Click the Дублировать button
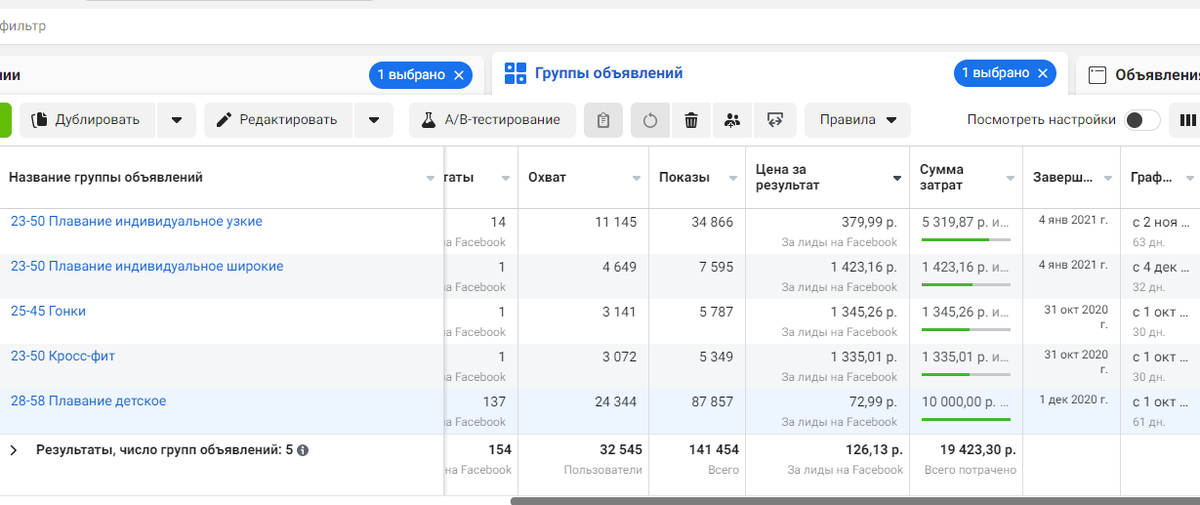 point(87,120)
